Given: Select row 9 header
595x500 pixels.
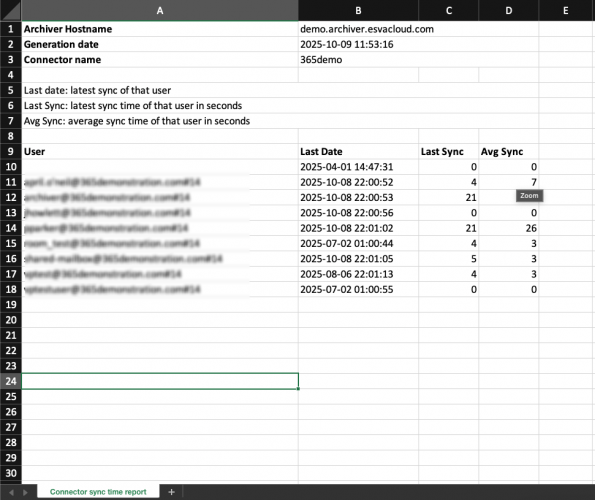Looking at the screenshot, I should point(11,152).
